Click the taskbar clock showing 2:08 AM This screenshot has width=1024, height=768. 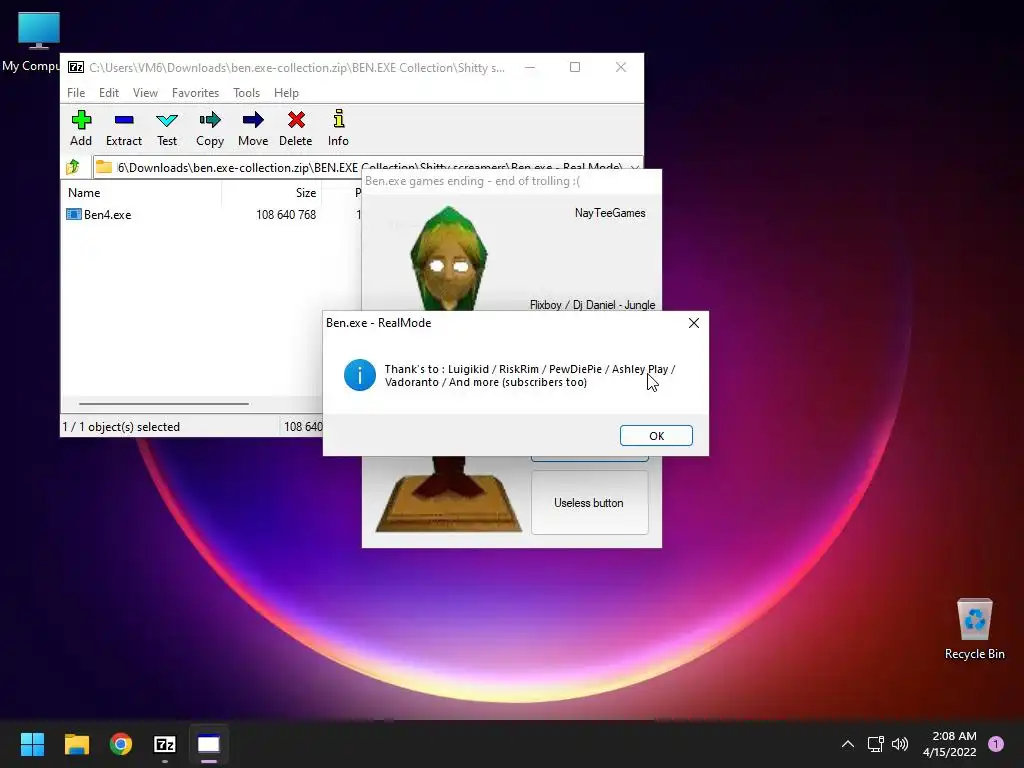pyautogui.click(x=950, y=744)
